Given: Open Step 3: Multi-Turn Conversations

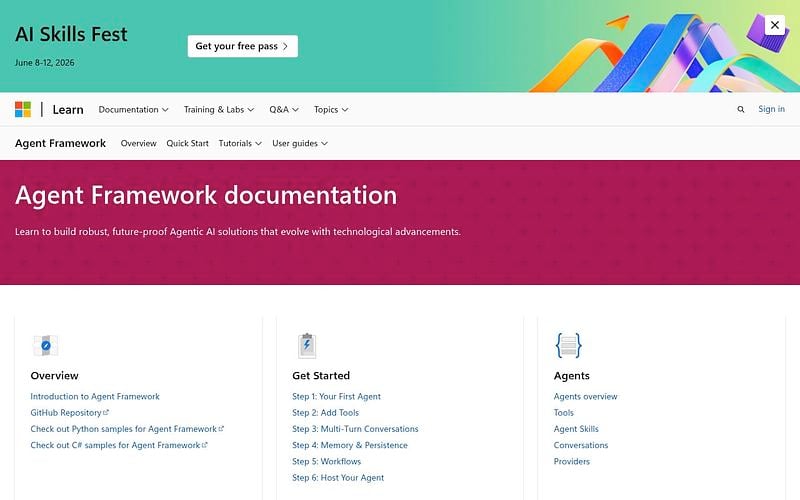Looking at the screenshot, I should coord(355,429).
